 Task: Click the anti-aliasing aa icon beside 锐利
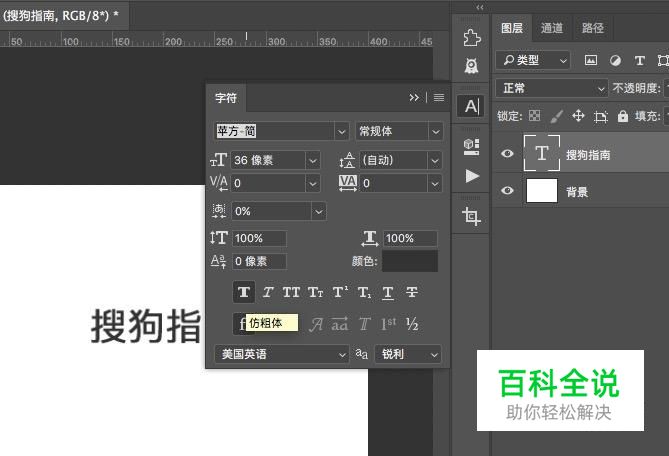(361, 354)
